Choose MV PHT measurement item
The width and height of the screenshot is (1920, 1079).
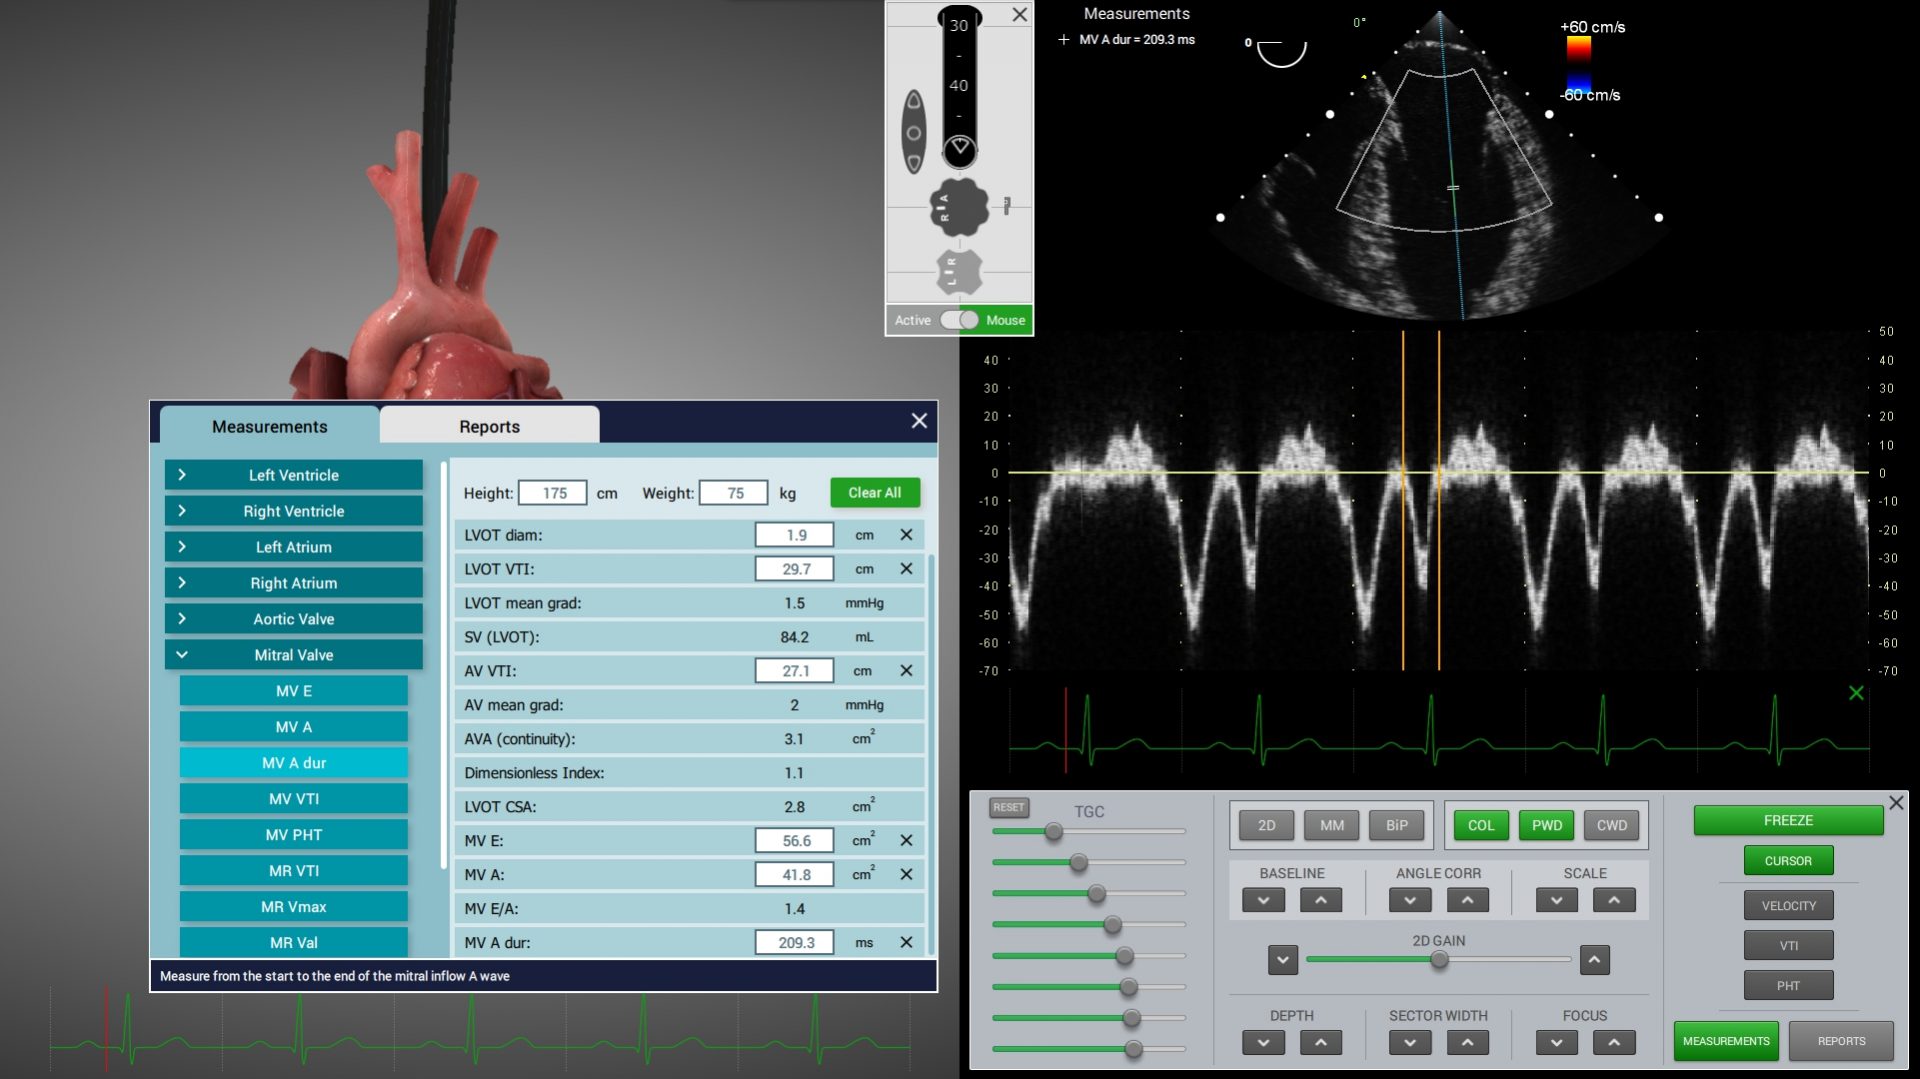(294, 835)
